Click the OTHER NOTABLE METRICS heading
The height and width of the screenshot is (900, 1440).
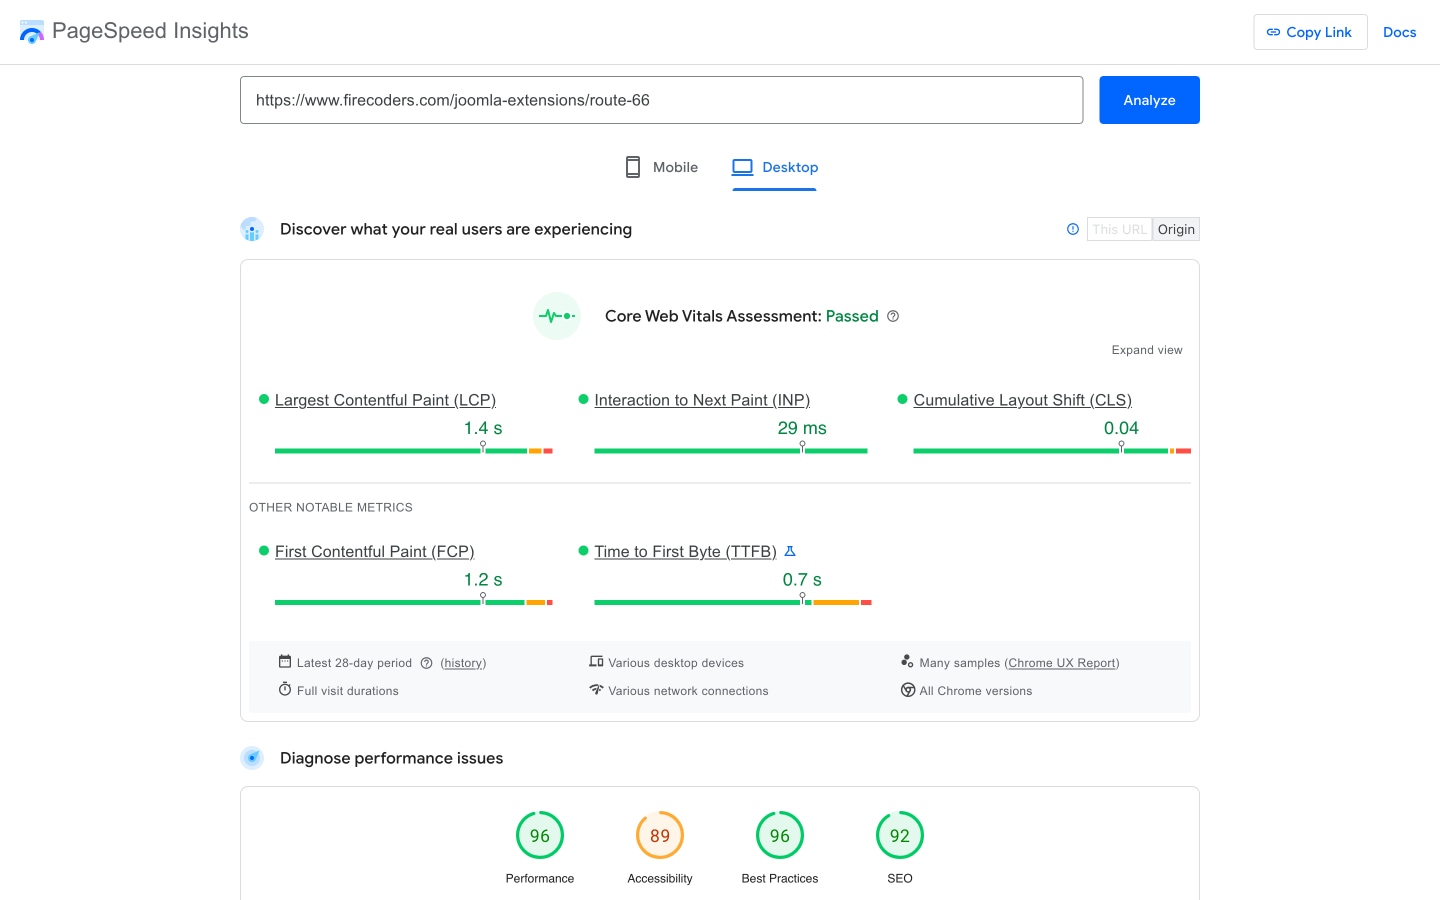[331, 507]
